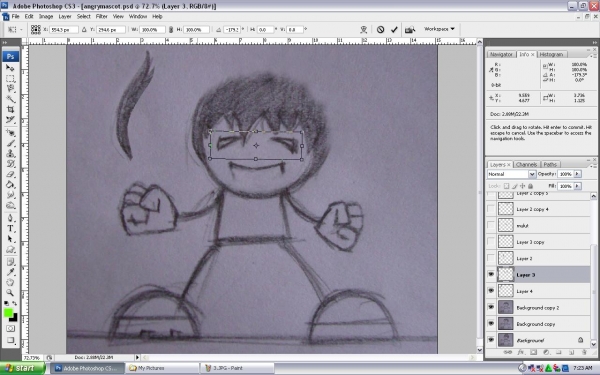Image resolution: width=600 pixels, height=375 pixels.
Task: Cancel the transform in options bar
Action: pyautogui.click(x=380, y=29)
